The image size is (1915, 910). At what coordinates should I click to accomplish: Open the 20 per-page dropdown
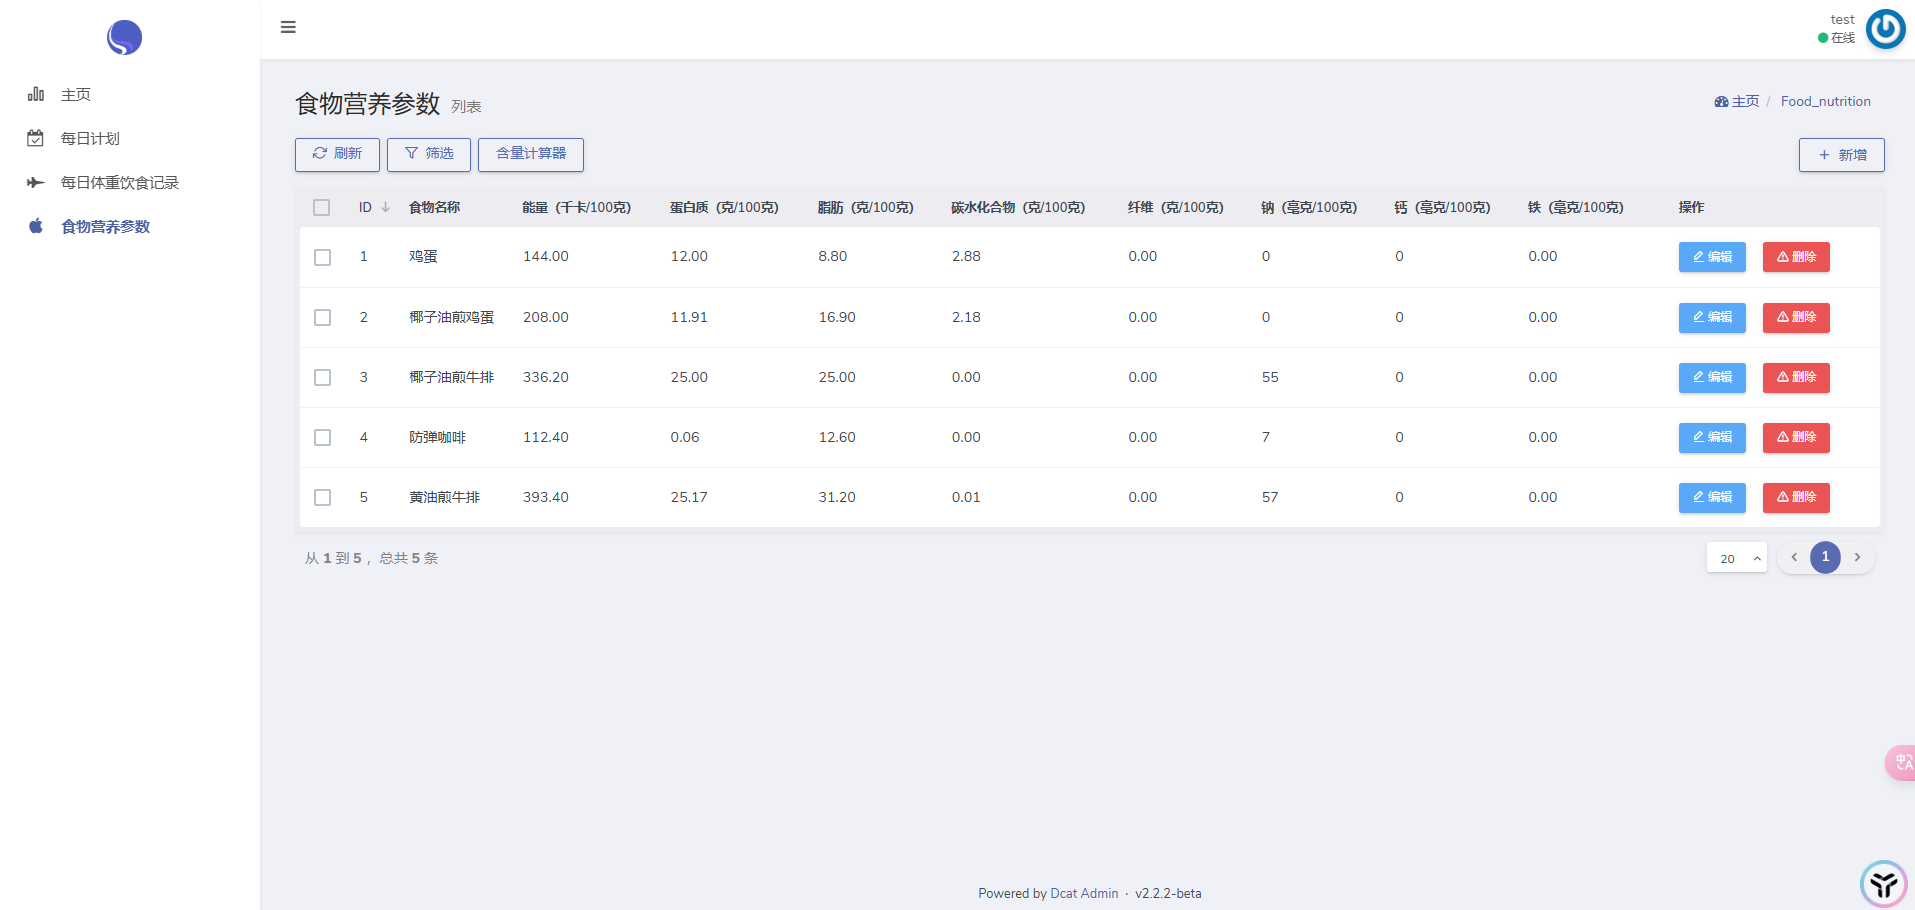pyautogui.click(x=1737, y=558)
